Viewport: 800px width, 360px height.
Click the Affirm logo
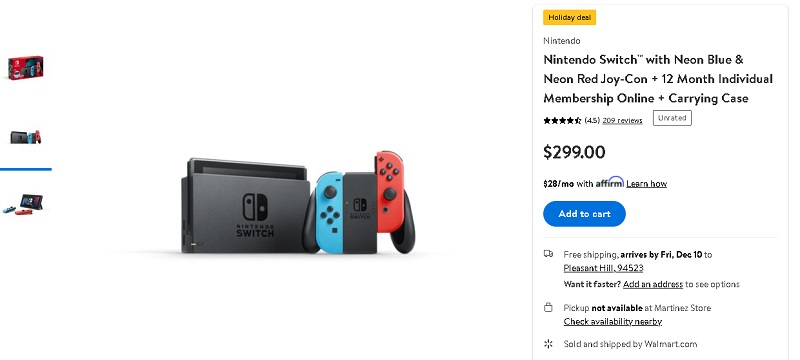610,182
